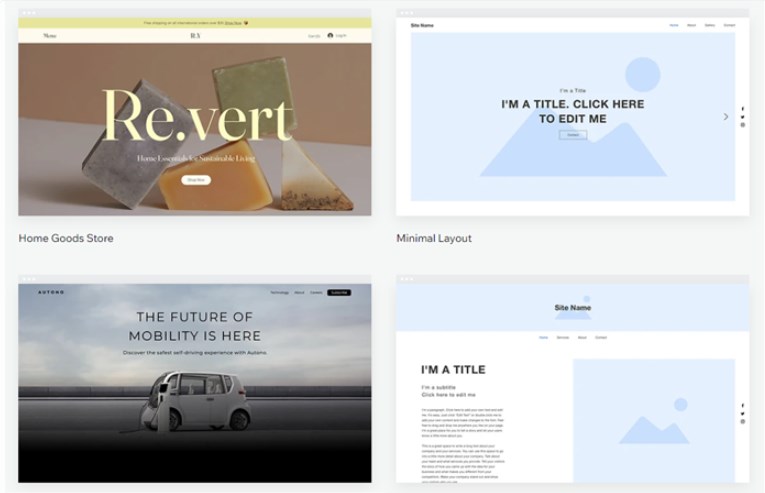This screenshot has height=493, width=765.
Task: Click 'I'm a subtitle' text in bottom-right template
Action: click(x=439, y=387)
